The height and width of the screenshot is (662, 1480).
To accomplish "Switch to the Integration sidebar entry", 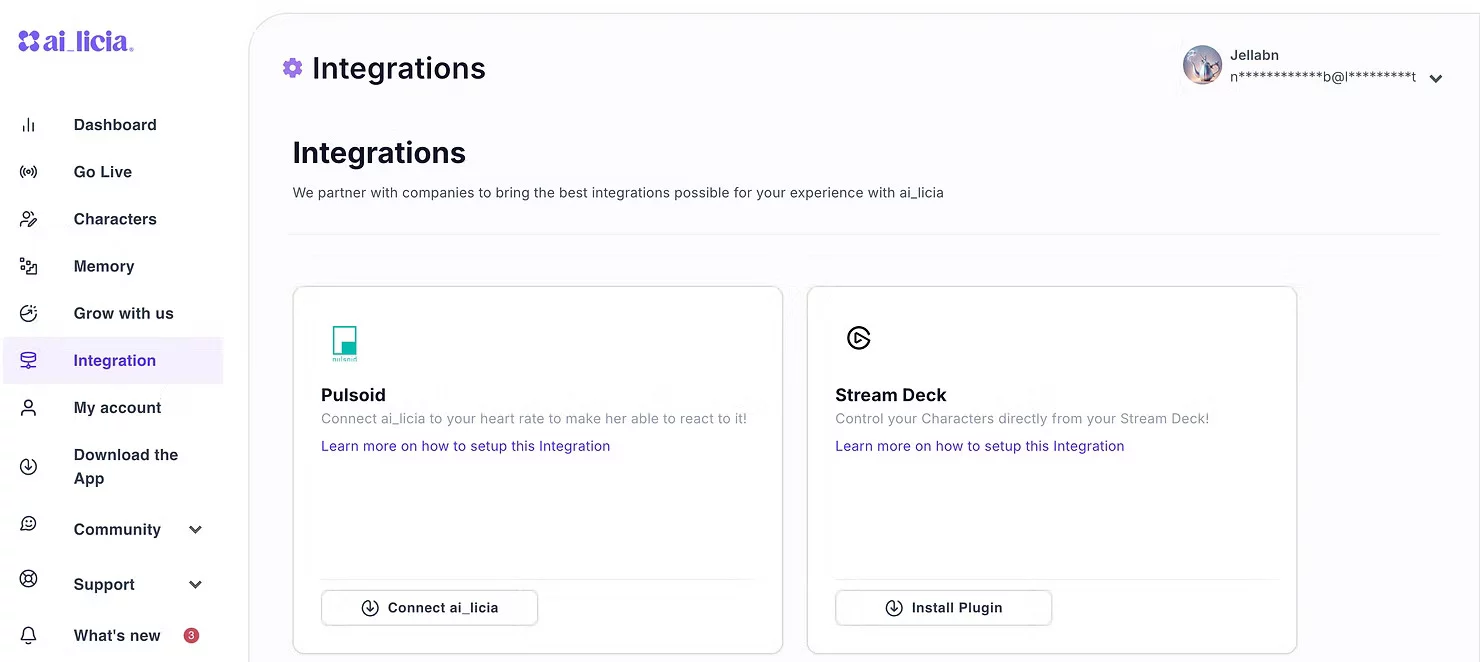I will [114, 360].
